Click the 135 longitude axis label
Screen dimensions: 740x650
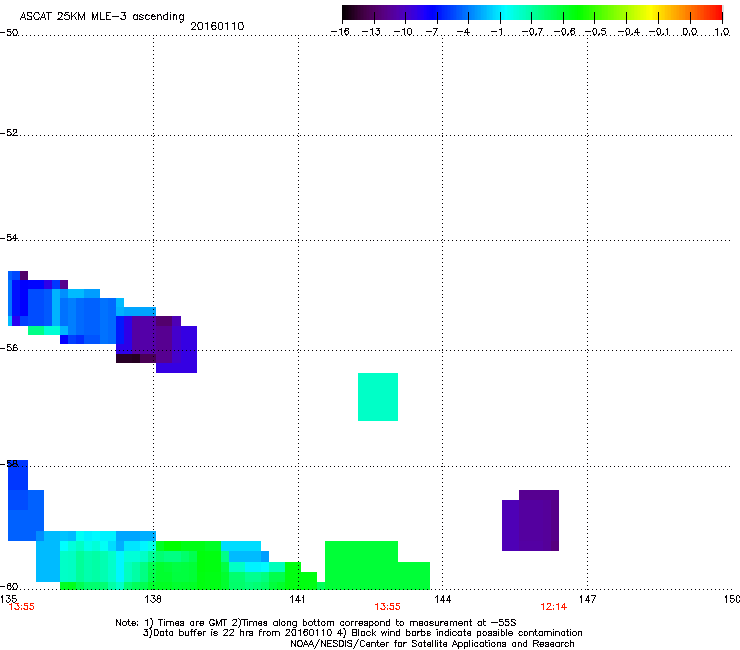[8, 599]
